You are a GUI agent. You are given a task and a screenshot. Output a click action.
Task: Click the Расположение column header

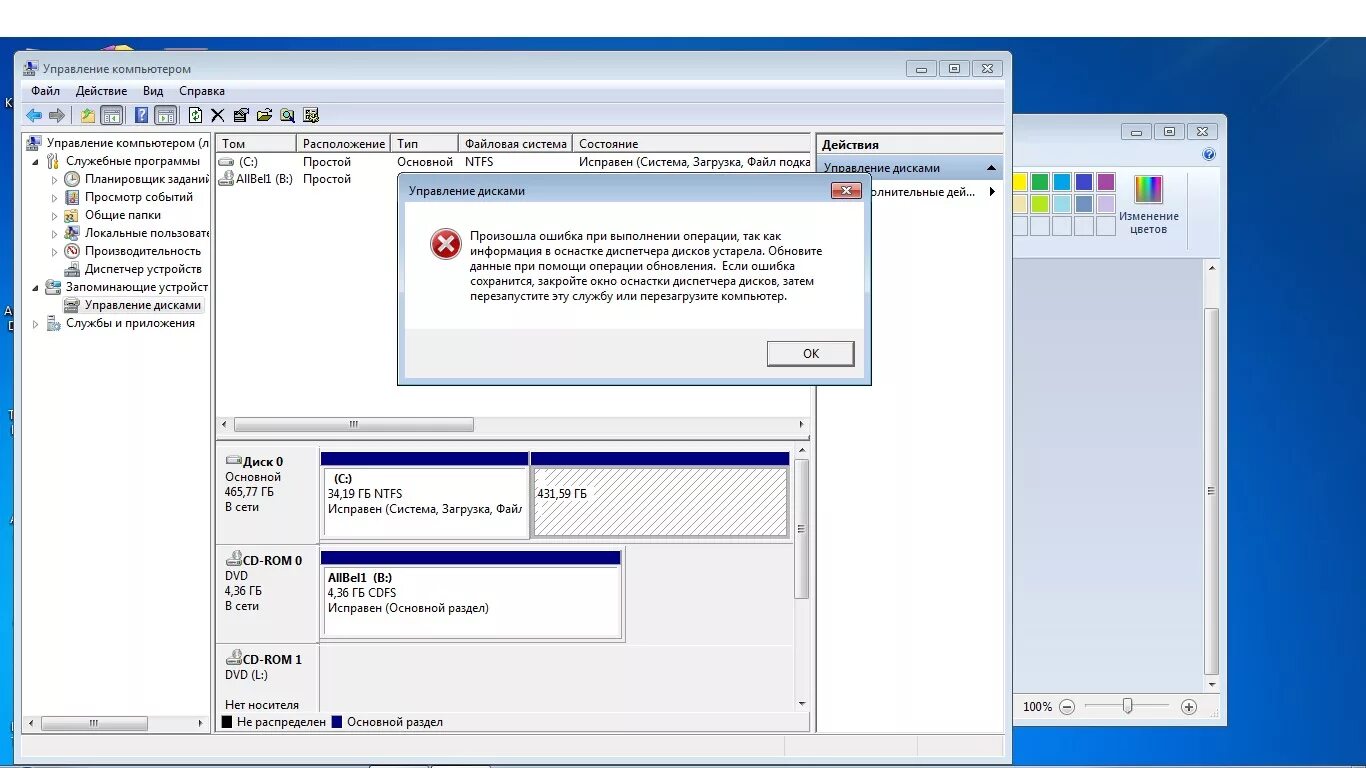(344, 144)
